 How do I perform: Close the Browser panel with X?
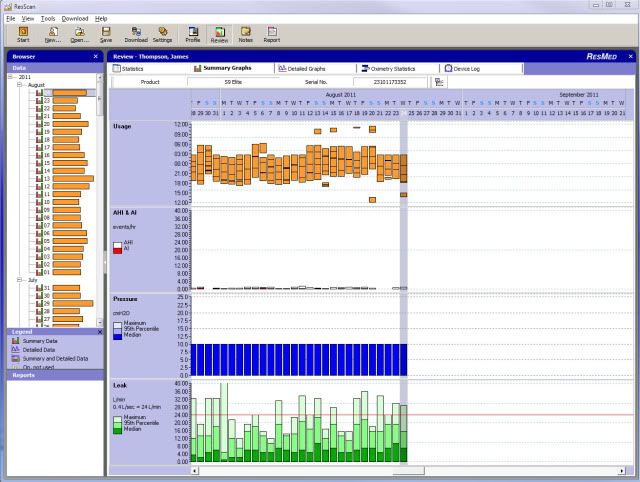point(96,57)
